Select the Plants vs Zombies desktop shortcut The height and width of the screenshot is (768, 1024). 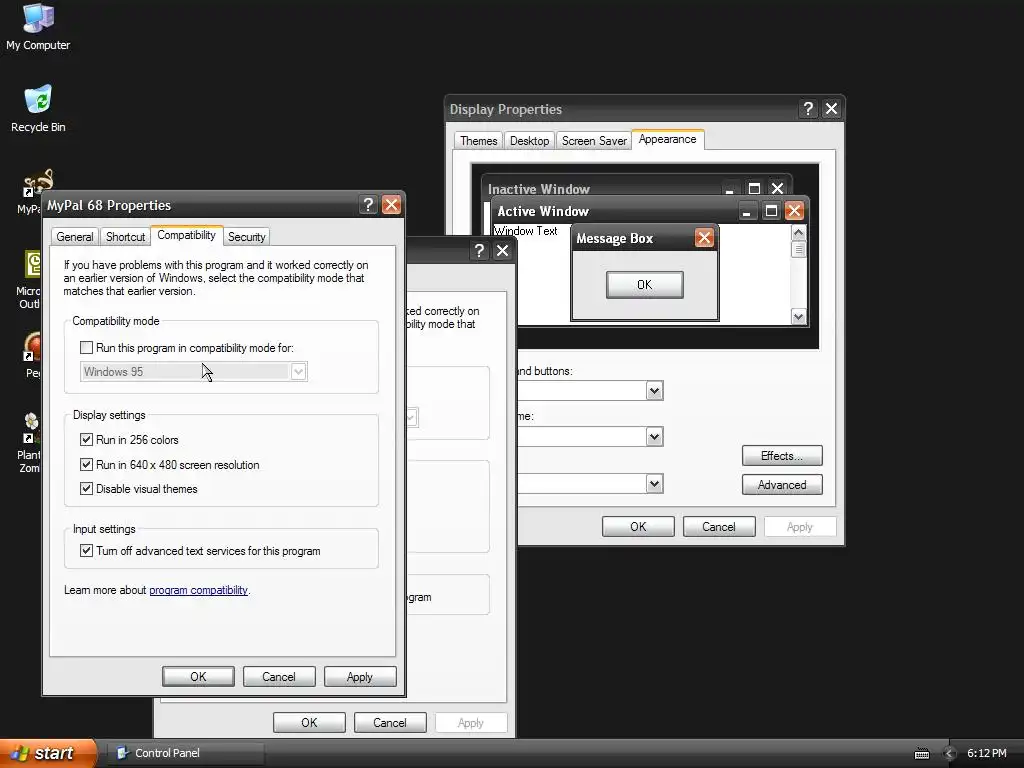(x=29, y=443)
